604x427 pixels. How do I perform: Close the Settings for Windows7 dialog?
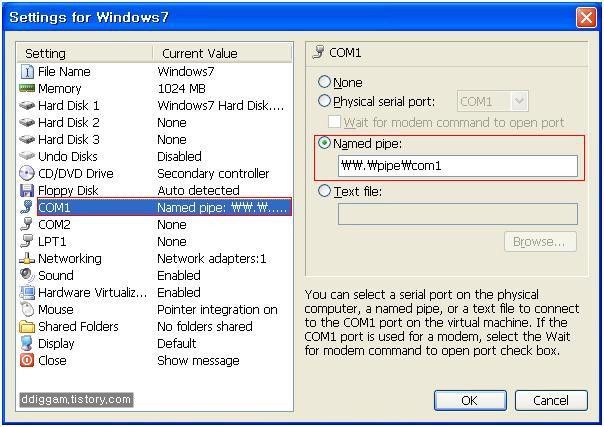tap(586, 17)
